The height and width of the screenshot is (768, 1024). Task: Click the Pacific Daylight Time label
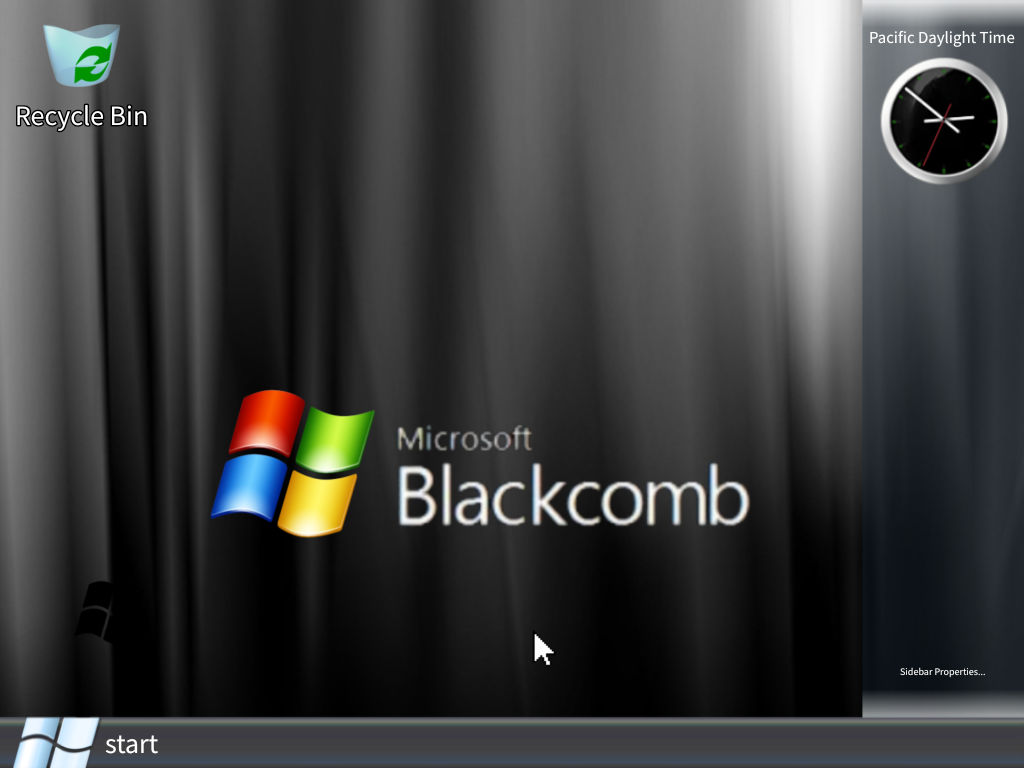pos(941,37)
